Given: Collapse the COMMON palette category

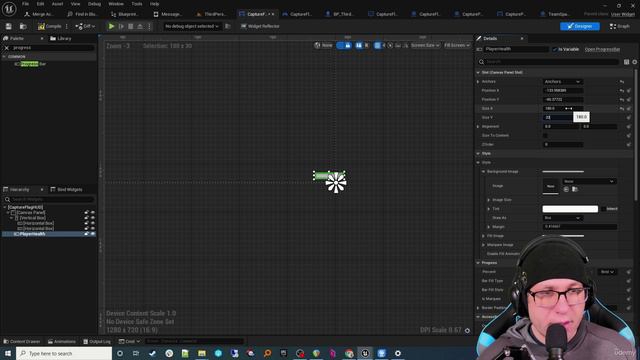Looking at the screenshot, I should 4,57.
